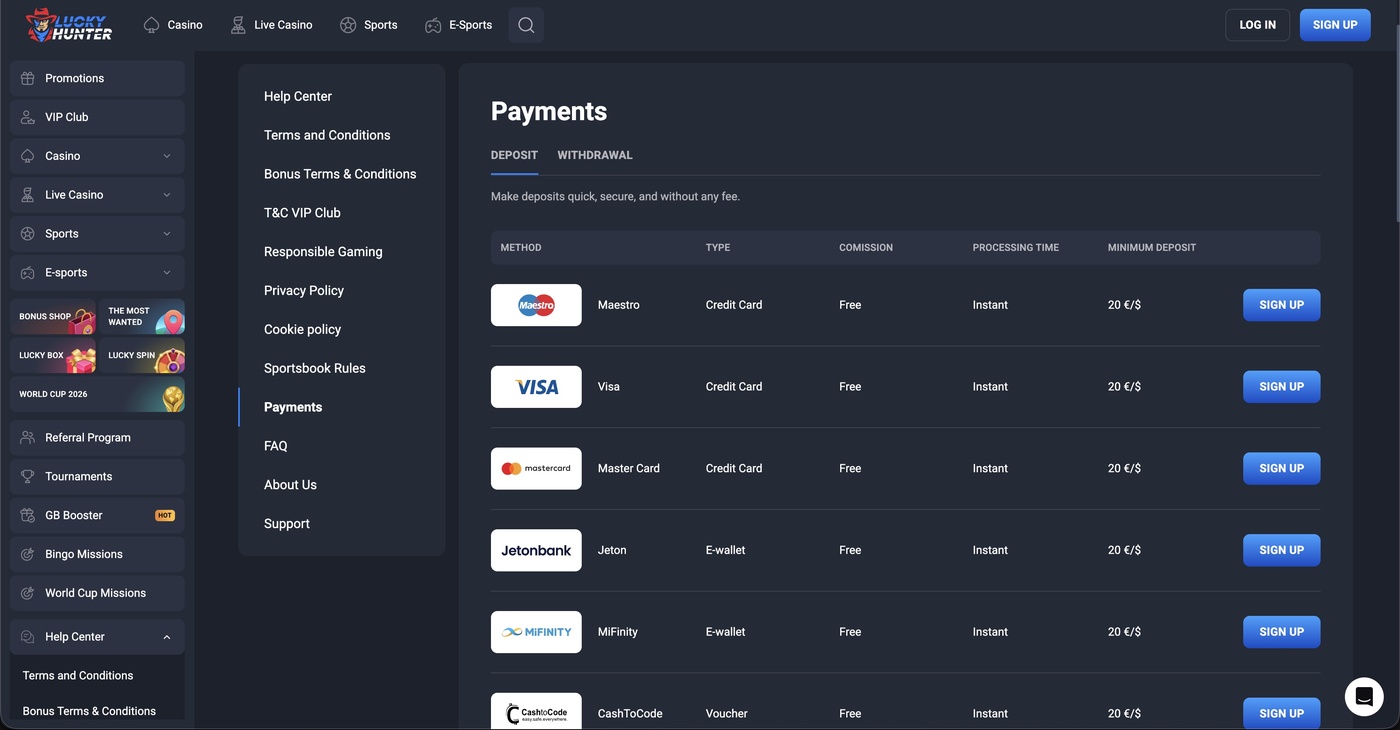Open Bonus Terms & Conditions in help menu panel
This screenshot has height=730, width=1400.
340,174
